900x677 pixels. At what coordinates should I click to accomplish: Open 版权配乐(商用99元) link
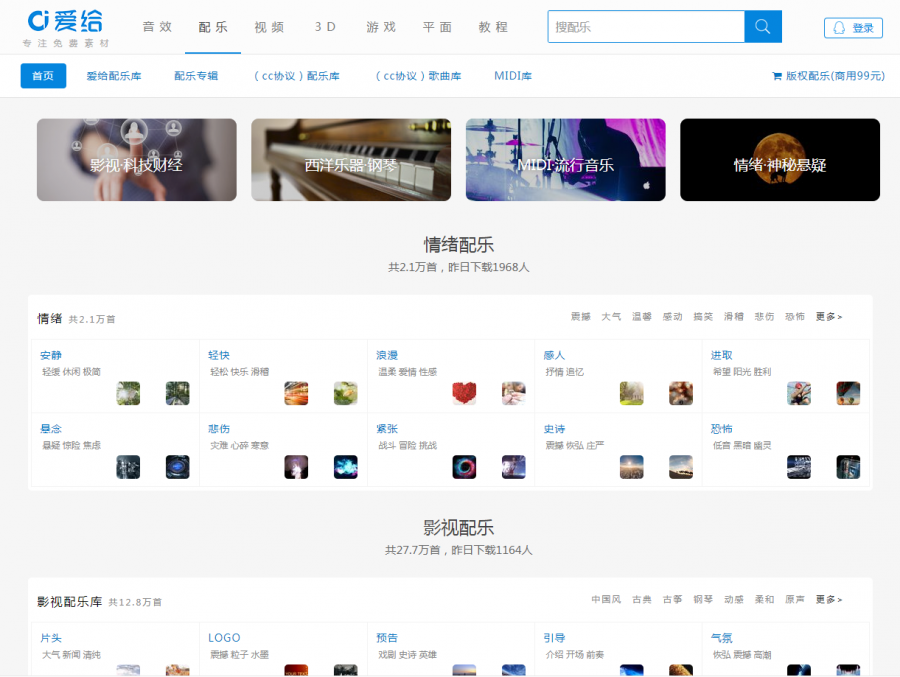click(829, 76)
